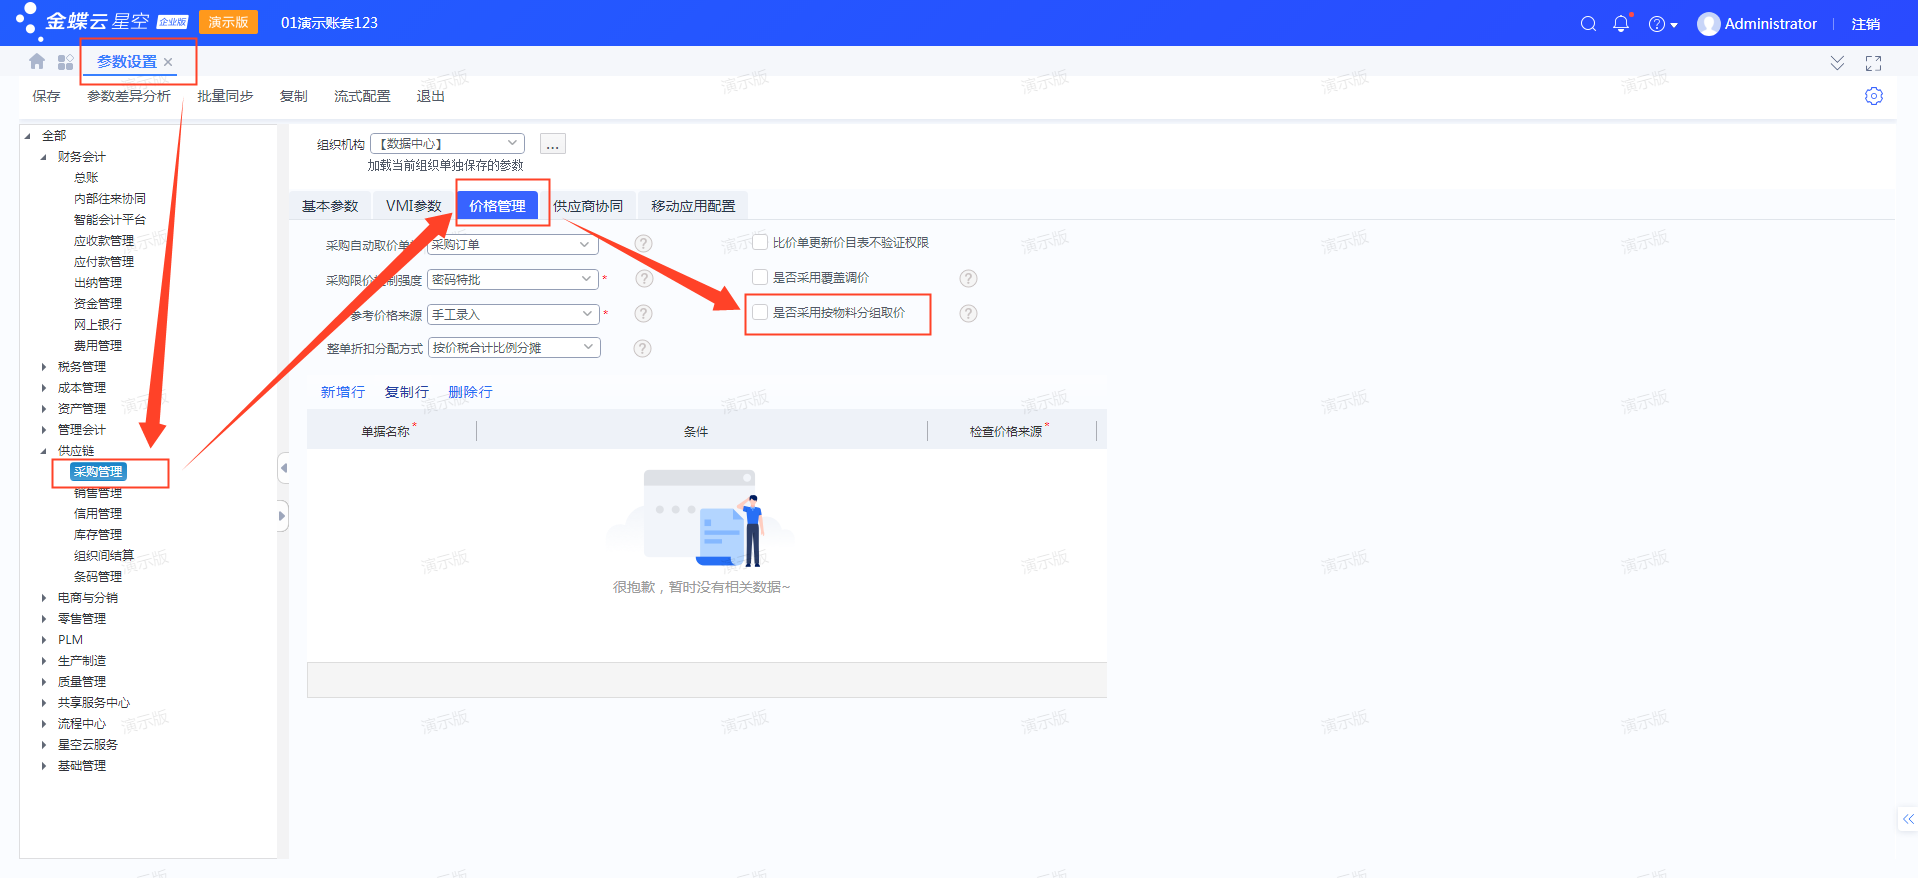1918x878 pixels.
Task: Switch to the VMI参数 tab
Action: pos(413,206)
